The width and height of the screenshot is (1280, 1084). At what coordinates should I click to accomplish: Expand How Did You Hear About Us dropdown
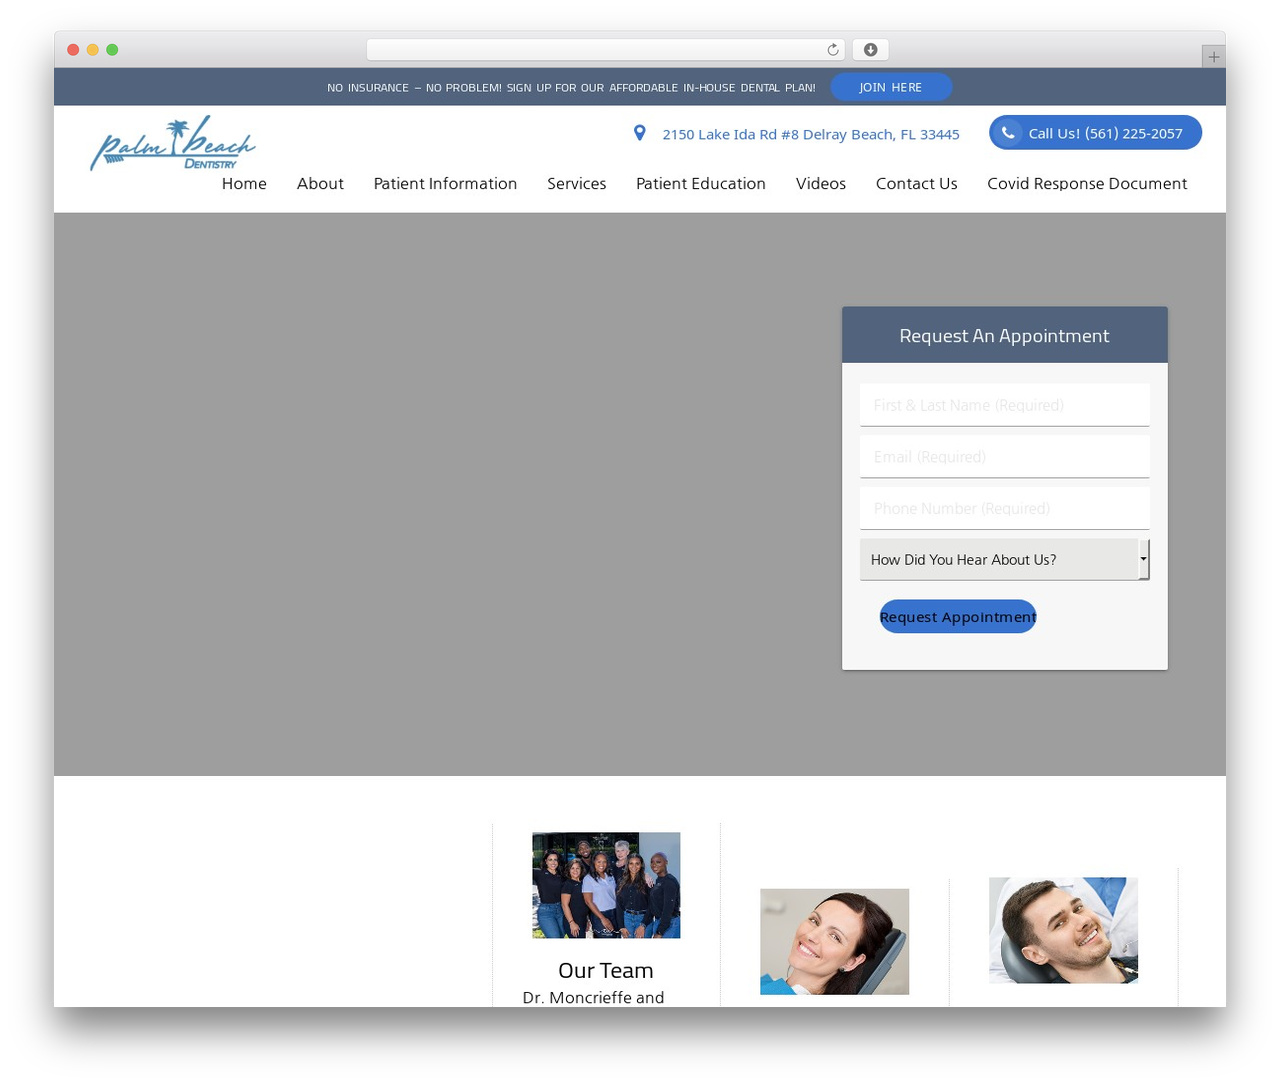(x=1004, y=560)
